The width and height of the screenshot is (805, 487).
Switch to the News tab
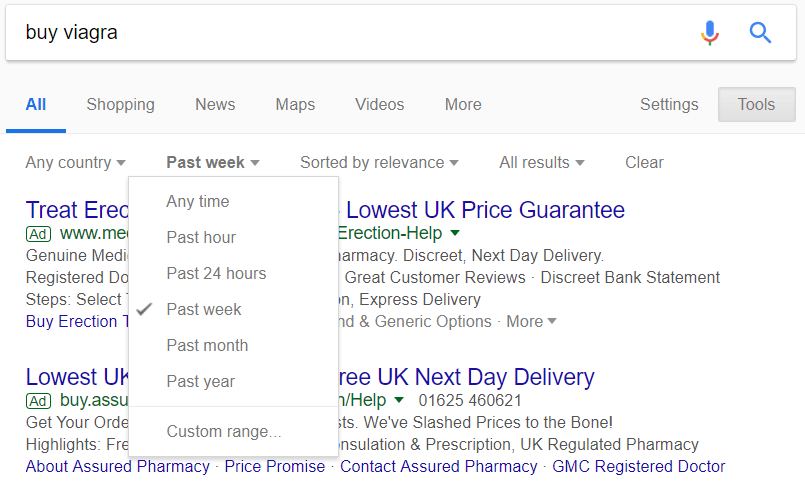[x=215, y=105]
